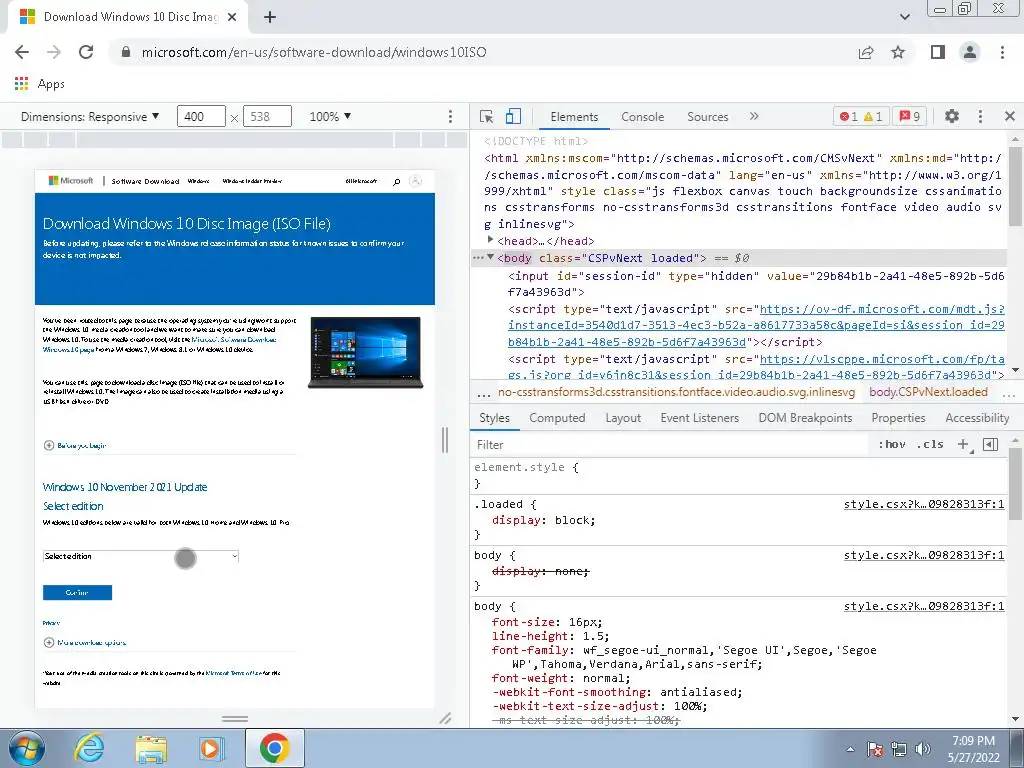The width and height of the screenshot is (1024, 768).
Task: Click the Microsoft logo on the page
Action: (x=71, y=181)
